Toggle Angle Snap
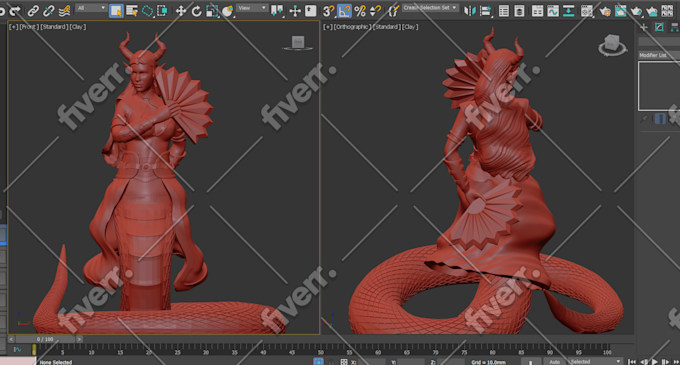The image size is (680, 365). tap(344, 11)
